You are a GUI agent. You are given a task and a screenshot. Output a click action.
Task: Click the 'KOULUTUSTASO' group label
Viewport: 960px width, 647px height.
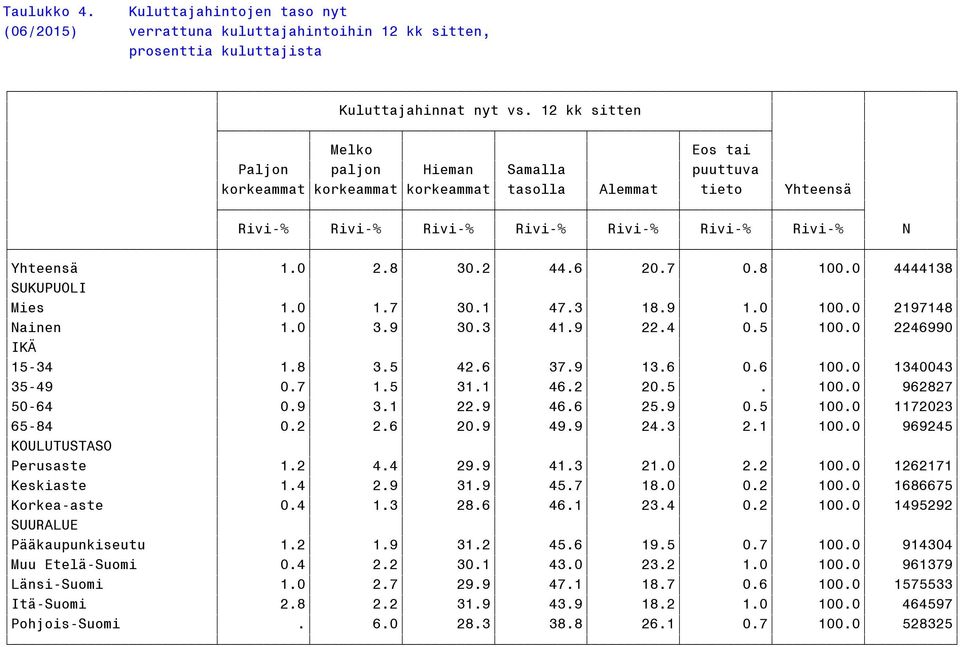coord(61,446)
